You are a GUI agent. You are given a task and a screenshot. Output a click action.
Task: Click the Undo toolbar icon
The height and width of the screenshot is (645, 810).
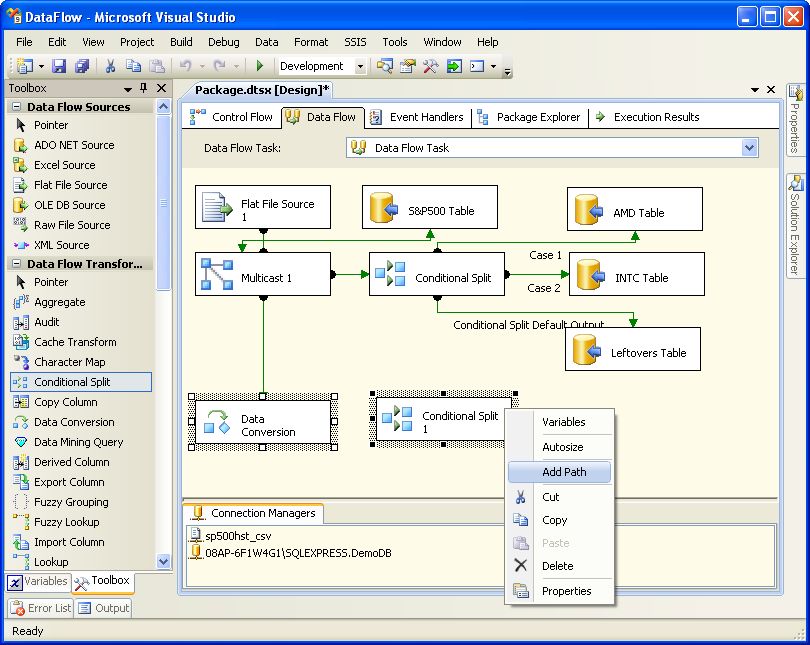click(x=185, y=66)
